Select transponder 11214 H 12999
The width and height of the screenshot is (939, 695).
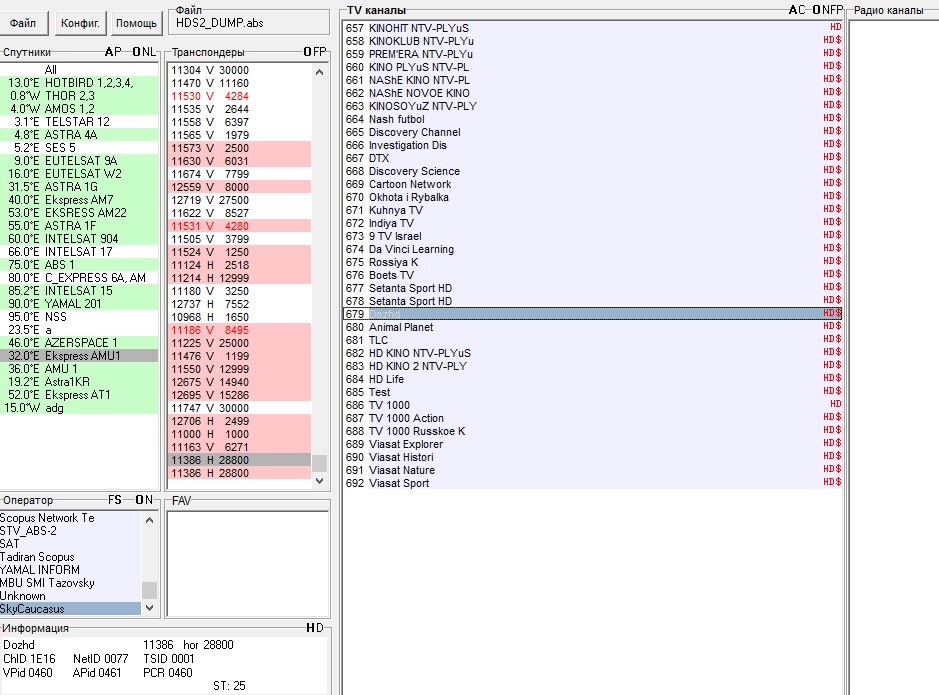(x=240, y=278)
